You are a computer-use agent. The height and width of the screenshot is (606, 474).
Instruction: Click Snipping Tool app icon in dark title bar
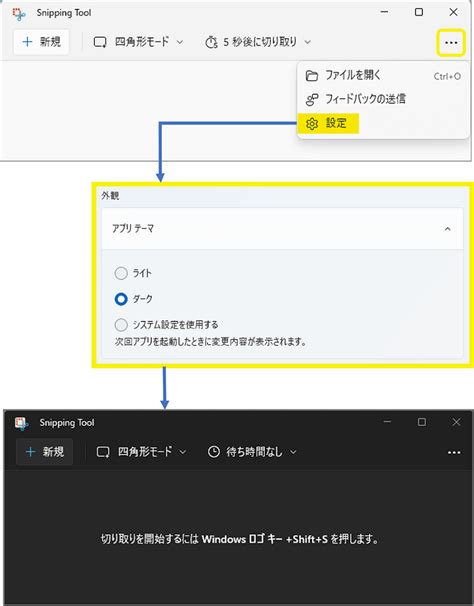pos(22,423)
